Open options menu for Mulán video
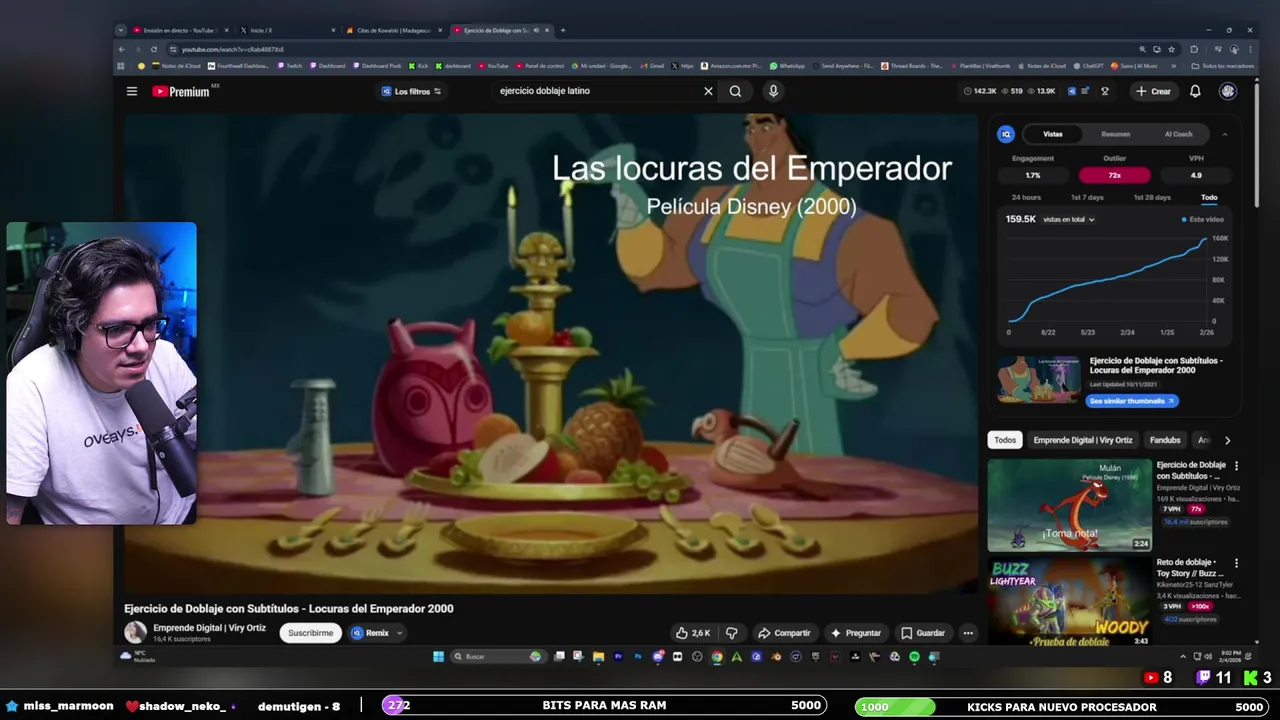 1236,466
